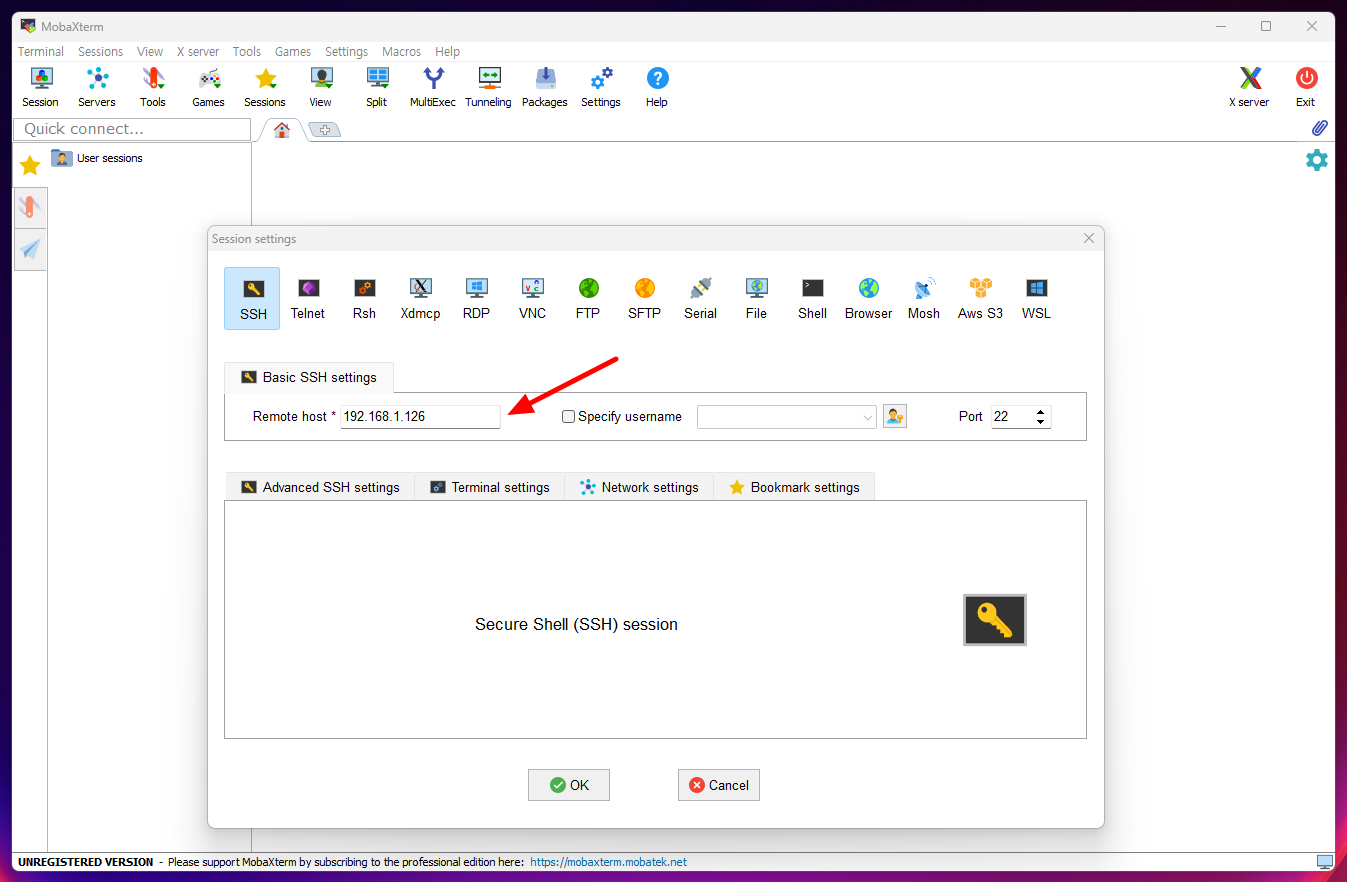The image size is (1347, 882).
Task: Select the SSH session type icon
Action: click(x=252, y=298)
